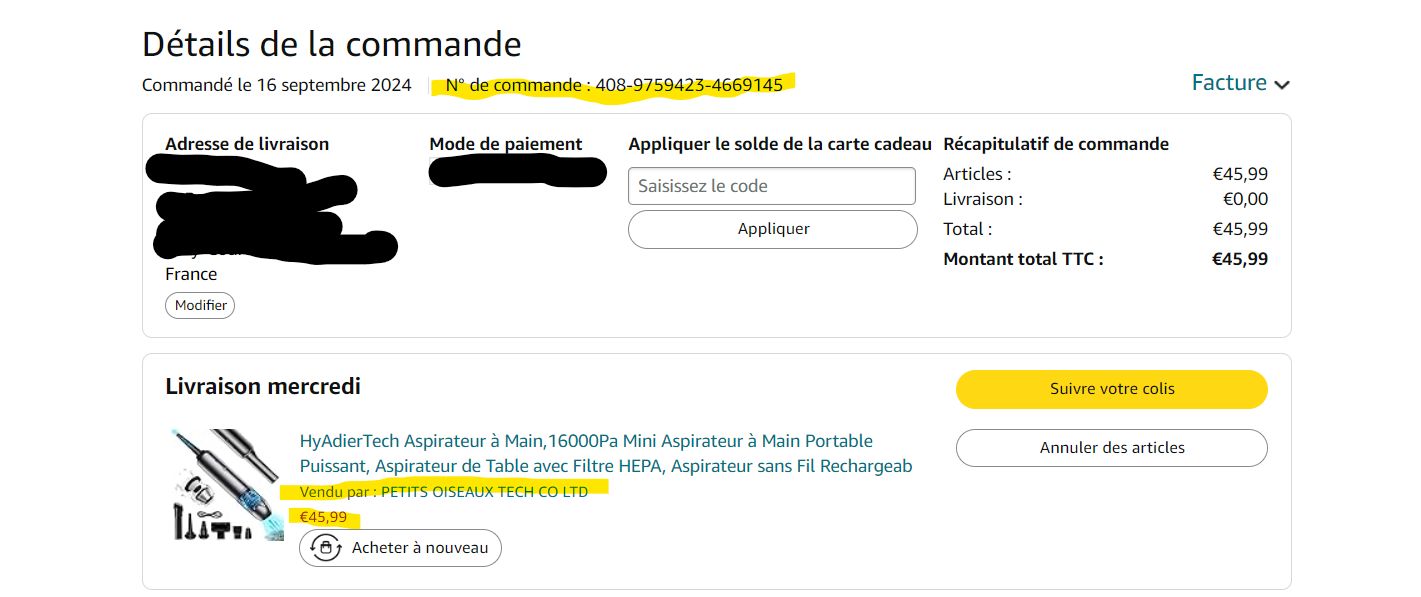Click the Détails de la commande title
Viewport: 1421px width, 597px height.
point(331,44)
